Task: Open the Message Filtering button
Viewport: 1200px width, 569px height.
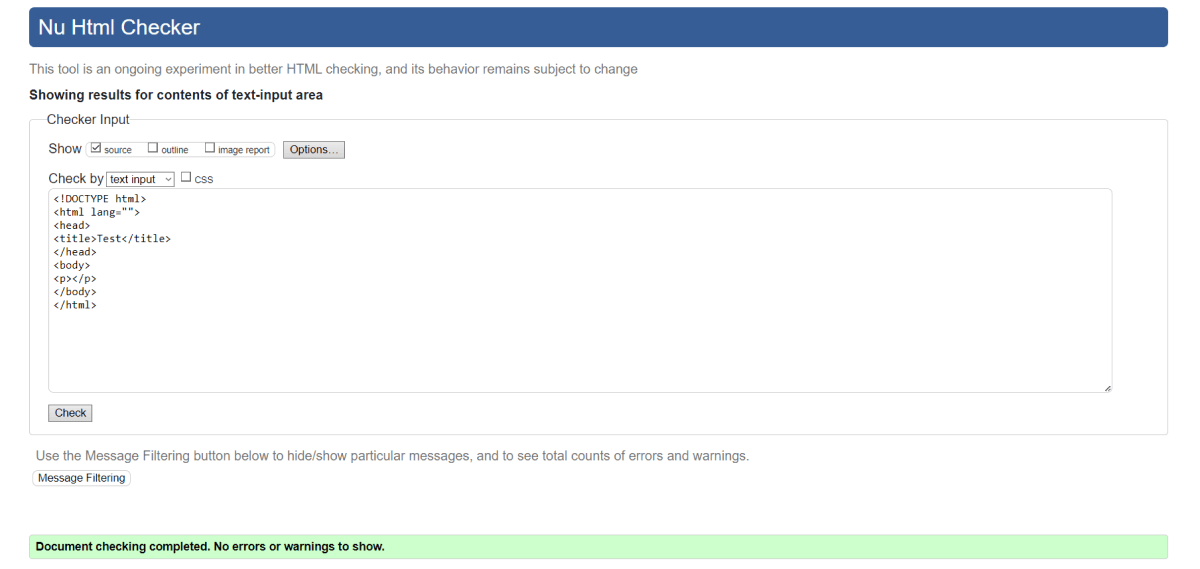Action: coord(82,478)
